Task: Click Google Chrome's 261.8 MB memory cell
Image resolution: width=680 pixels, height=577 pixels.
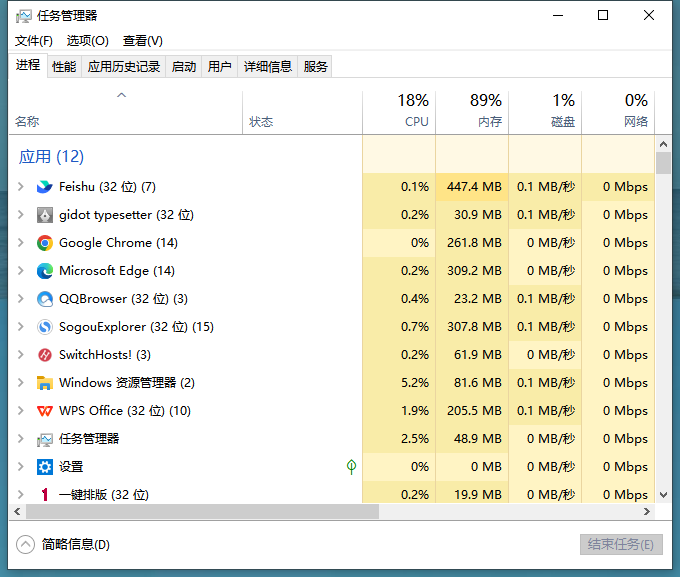Action: (472, 243)
